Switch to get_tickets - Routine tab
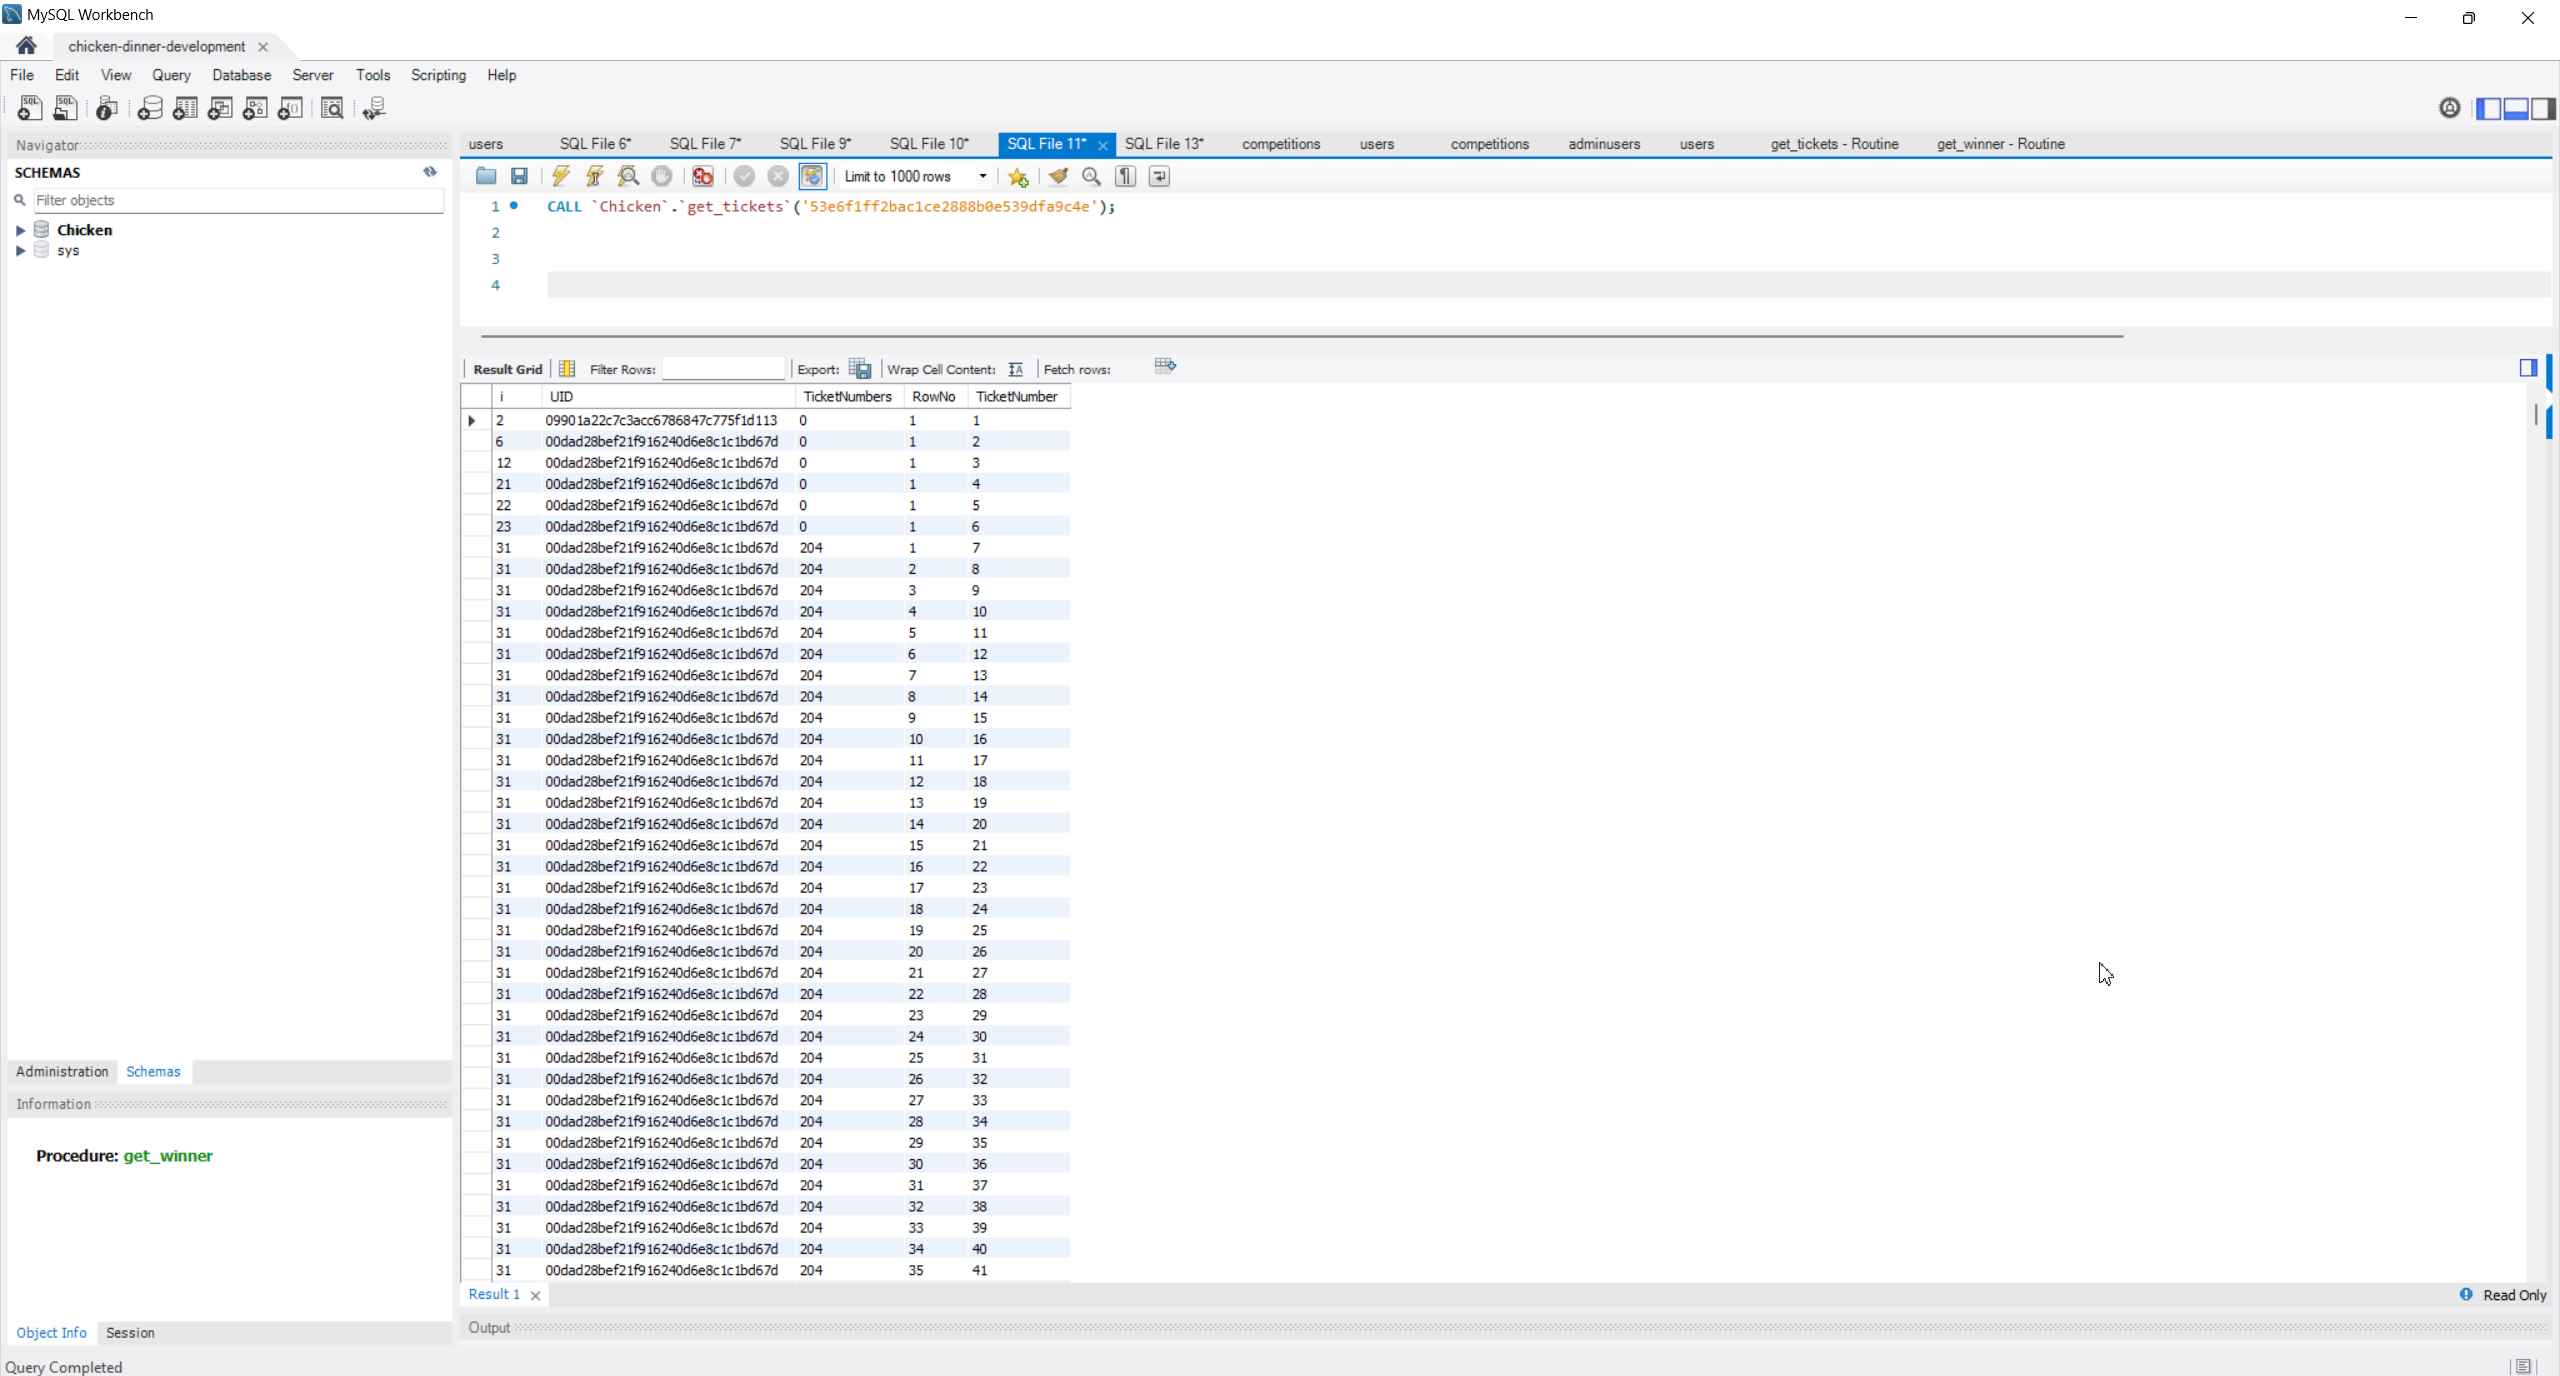Screen dimensions: 2560x1376 point(1834,144)
